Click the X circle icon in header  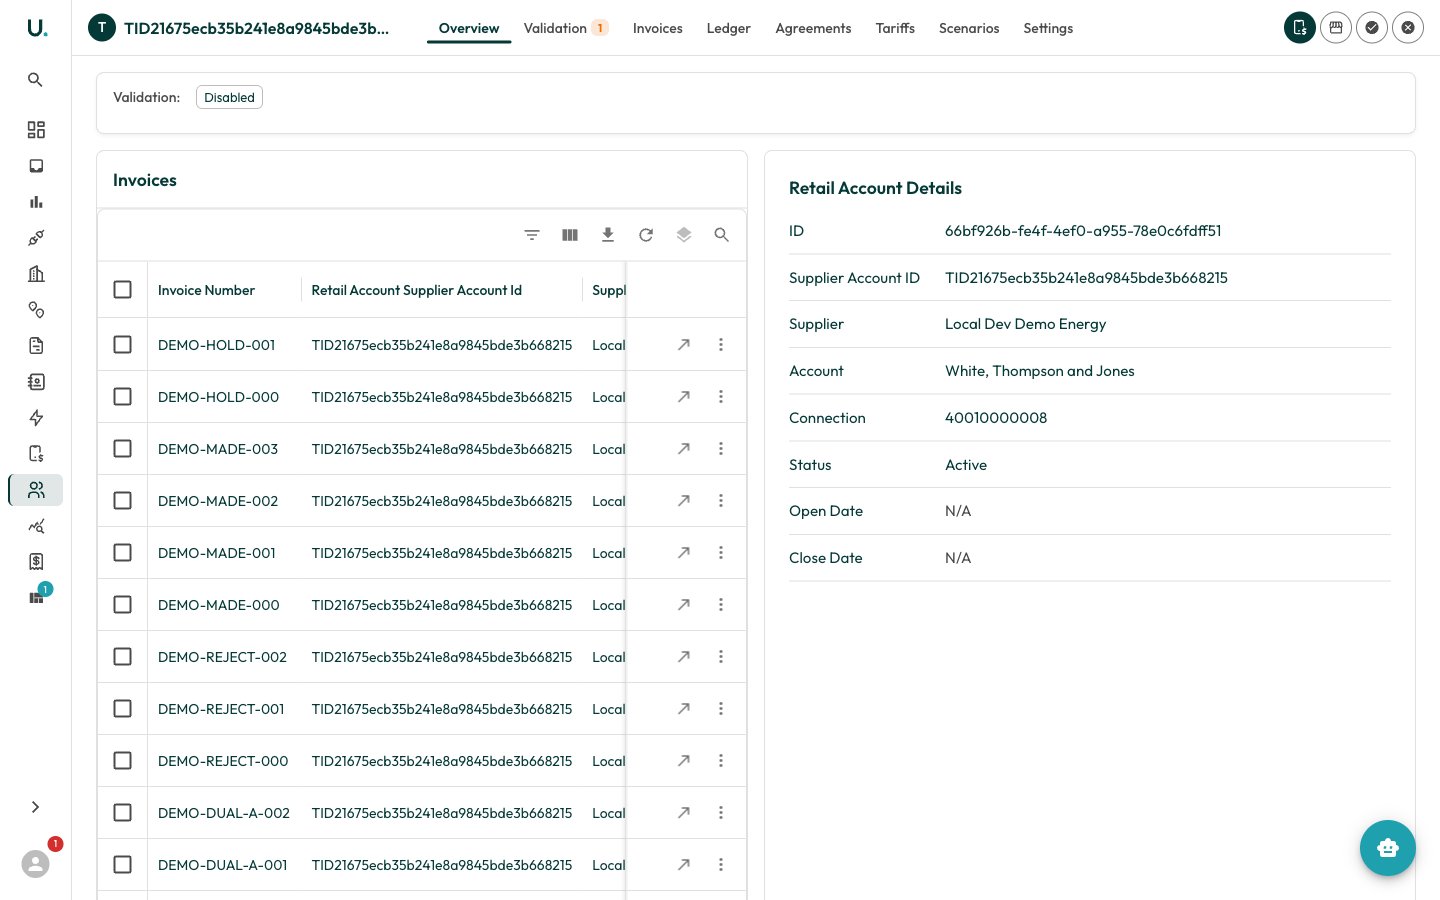(1408, 28)
